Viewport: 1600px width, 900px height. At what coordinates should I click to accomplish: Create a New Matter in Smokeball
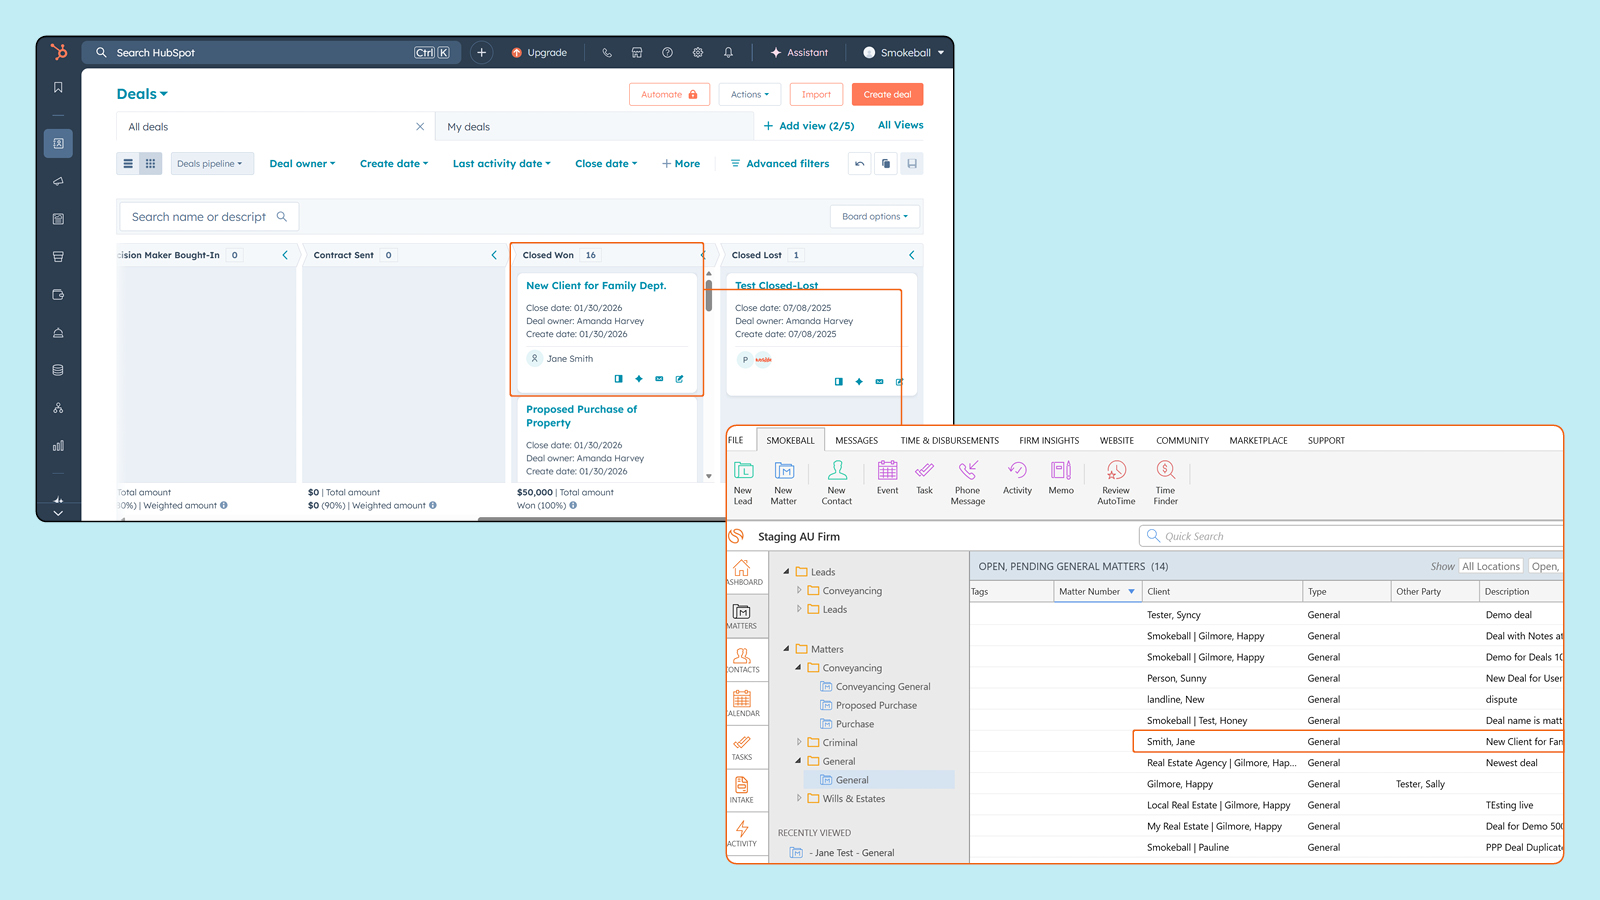[783, 482]
